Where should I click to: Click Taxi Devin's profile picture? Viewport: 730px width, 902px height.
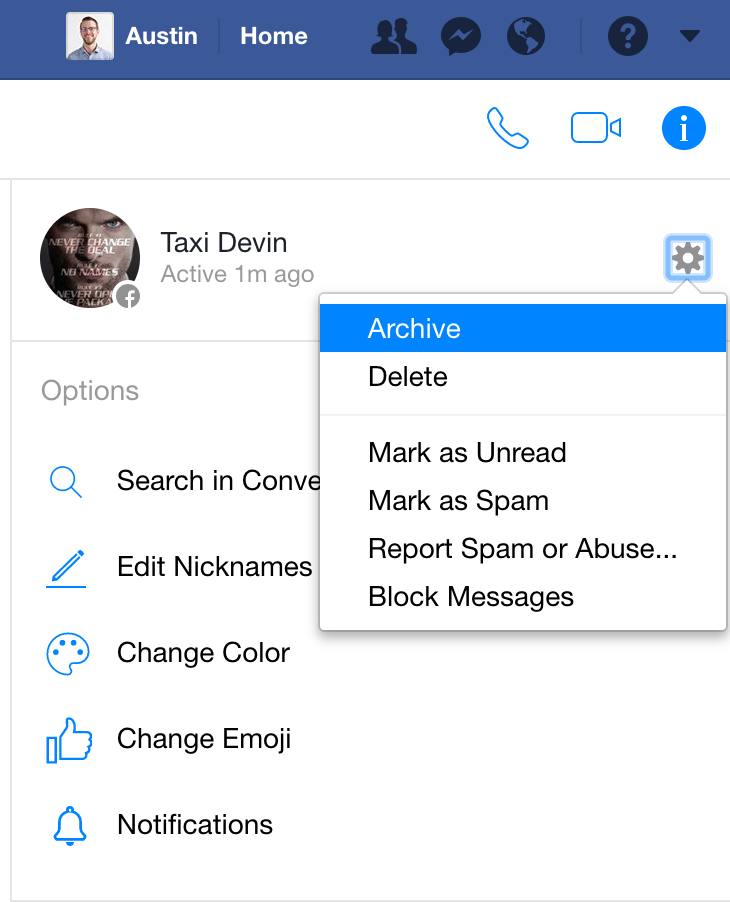click(90, 258)
